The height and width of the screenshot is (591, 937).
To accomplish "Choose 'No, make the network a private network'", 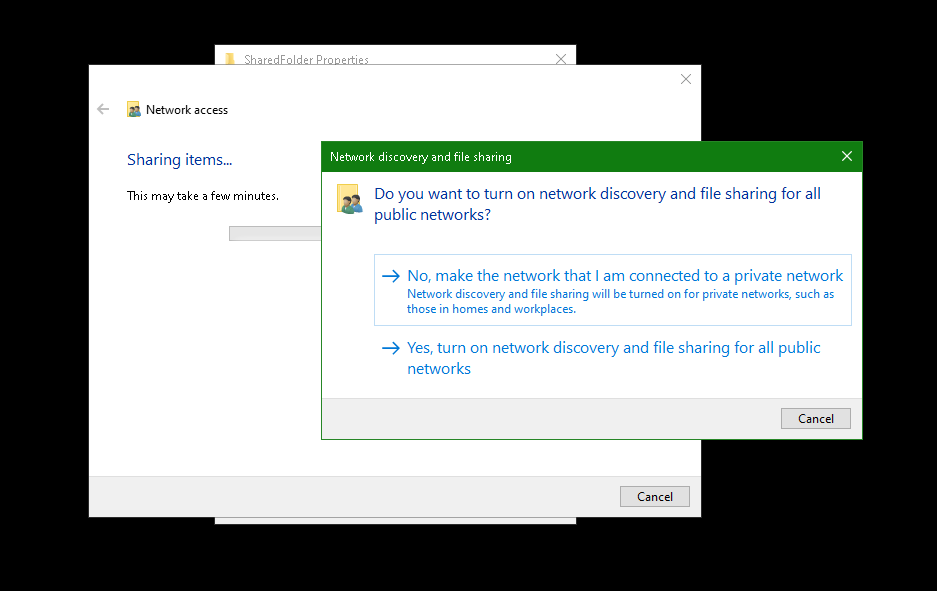I will click(625, 276).
